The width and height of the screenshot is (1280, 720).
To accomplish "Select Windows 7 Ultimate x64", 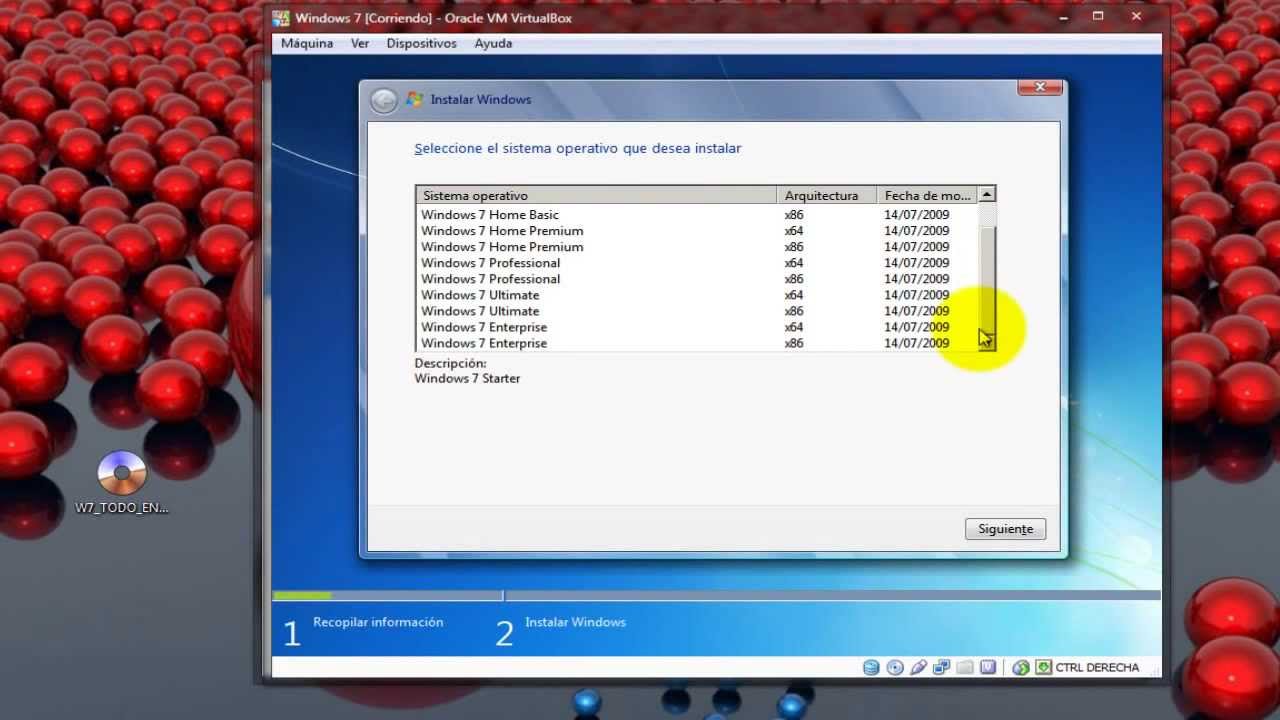I will [697, 295].
